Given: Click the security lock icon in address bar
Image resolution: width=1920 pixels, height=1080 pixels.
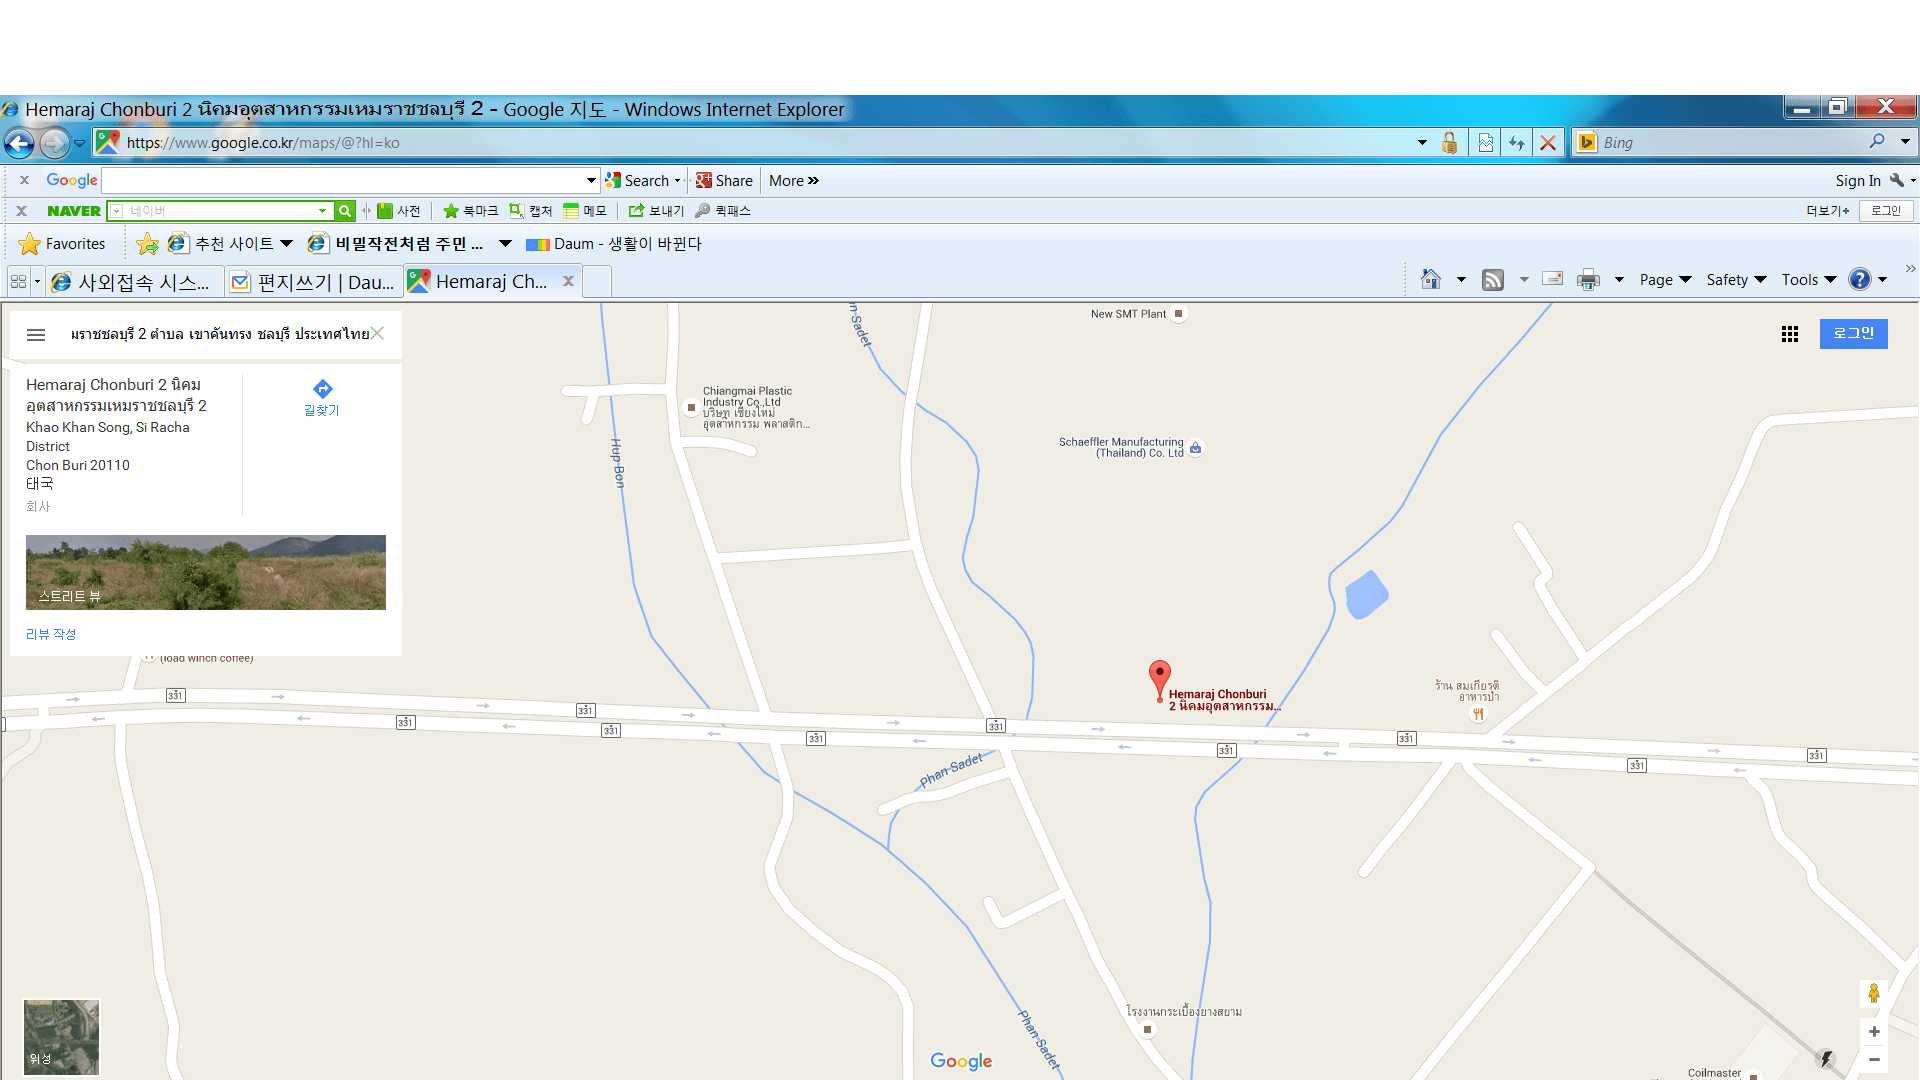Looking at the screenshot, I should [1449, 143].
